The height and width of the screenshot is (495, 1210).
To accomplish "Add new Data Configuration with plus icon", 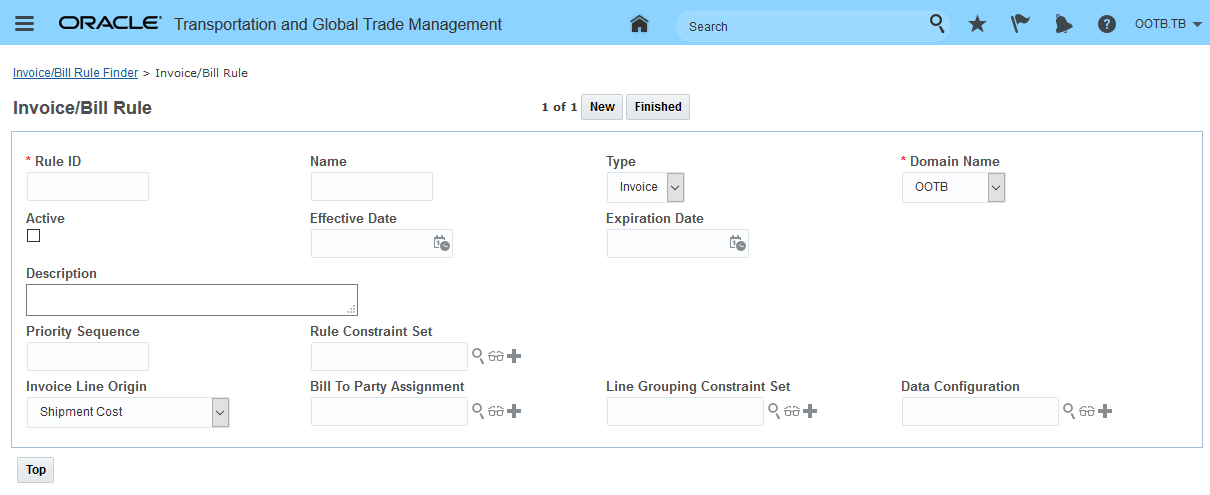I will pyautogui.click(x=1105, y=411).
